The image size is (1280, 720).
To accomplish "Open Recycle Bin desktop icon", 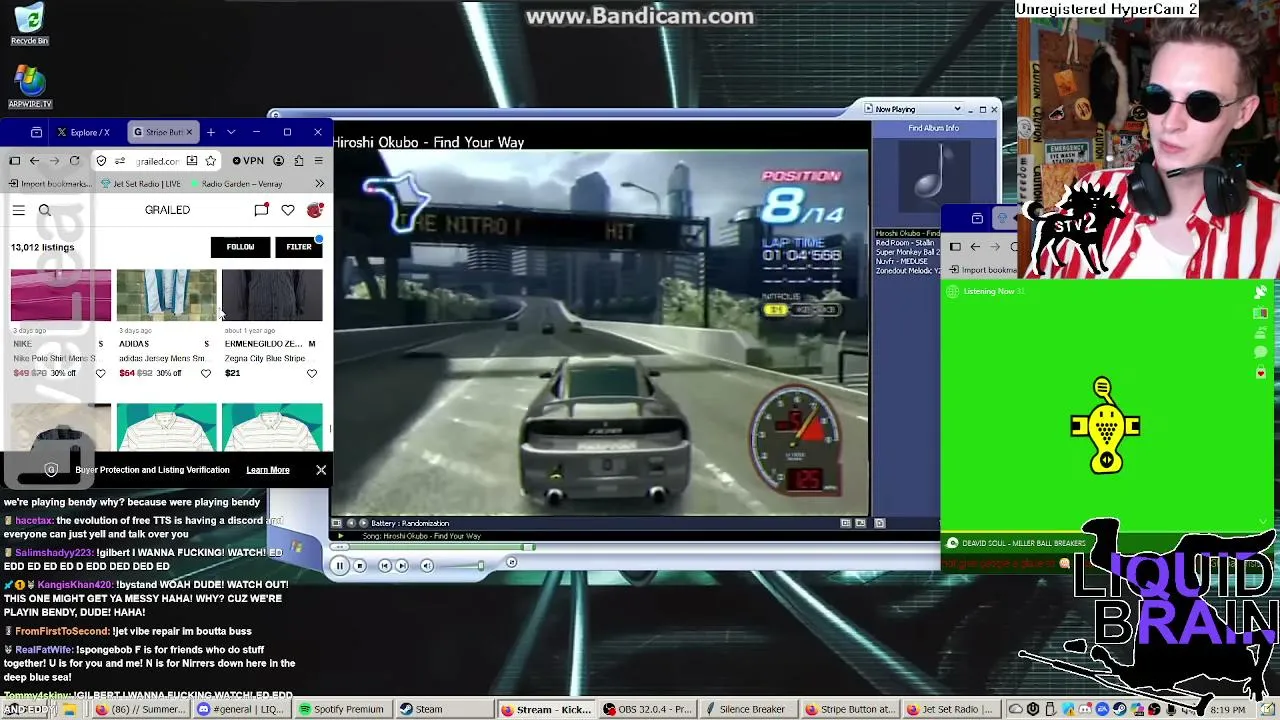I will 30,25.
